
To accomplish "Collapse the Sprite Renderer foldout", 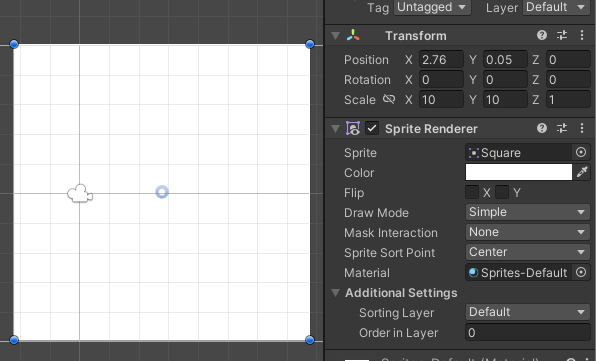I will pyautogui.click(x=335, y=129).
